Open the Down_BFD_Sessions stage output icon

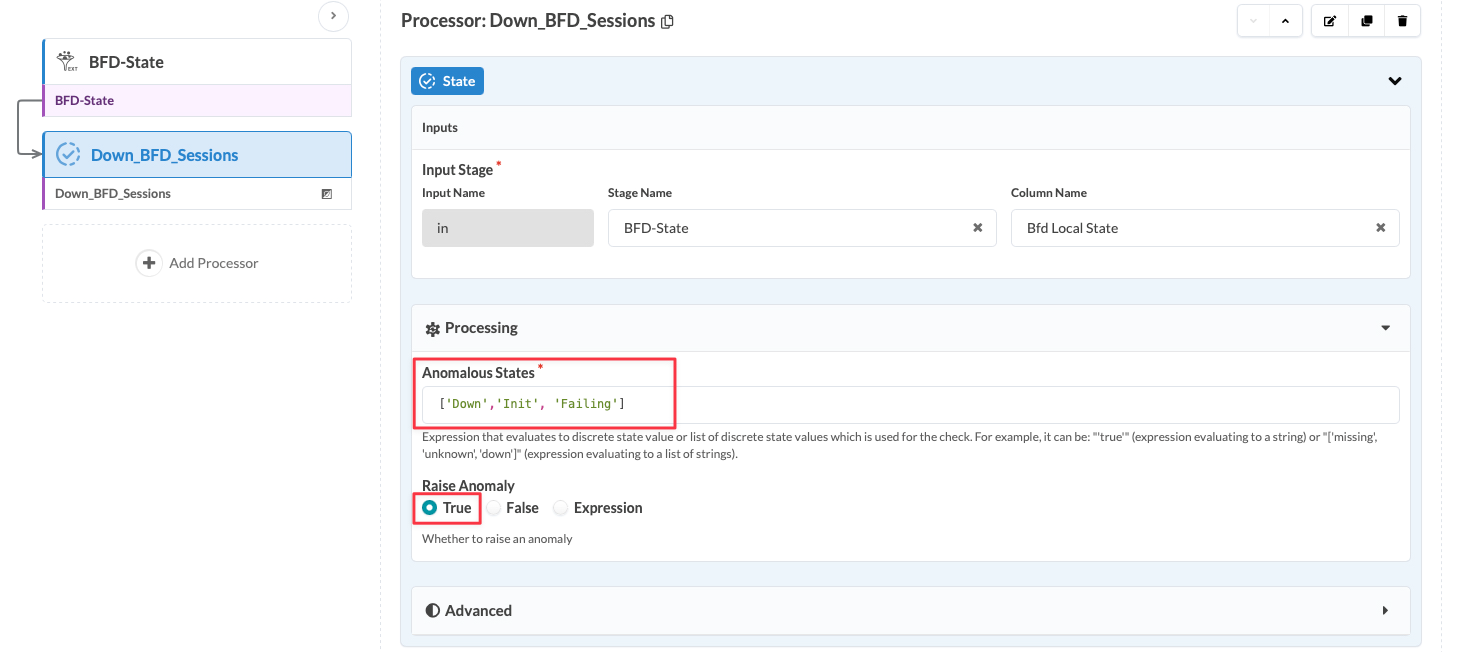coord(327,194)
